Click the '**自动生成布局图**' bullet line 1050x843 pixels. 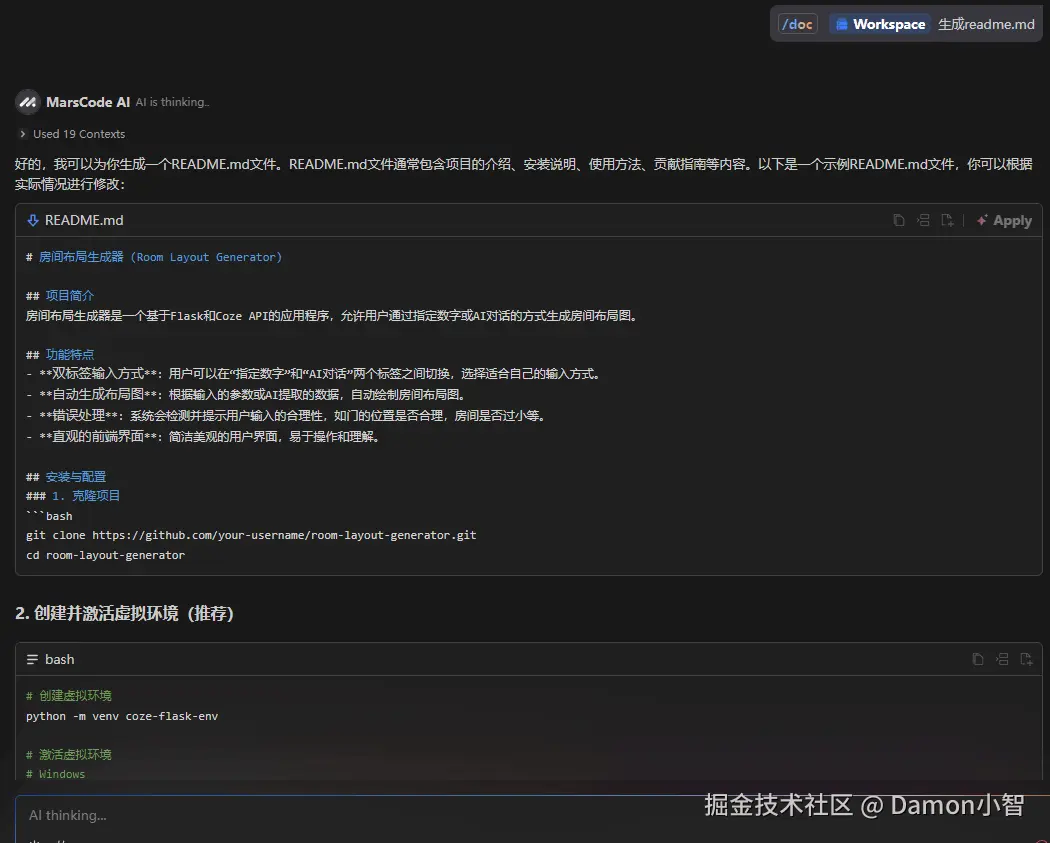[x=246, y=394]
